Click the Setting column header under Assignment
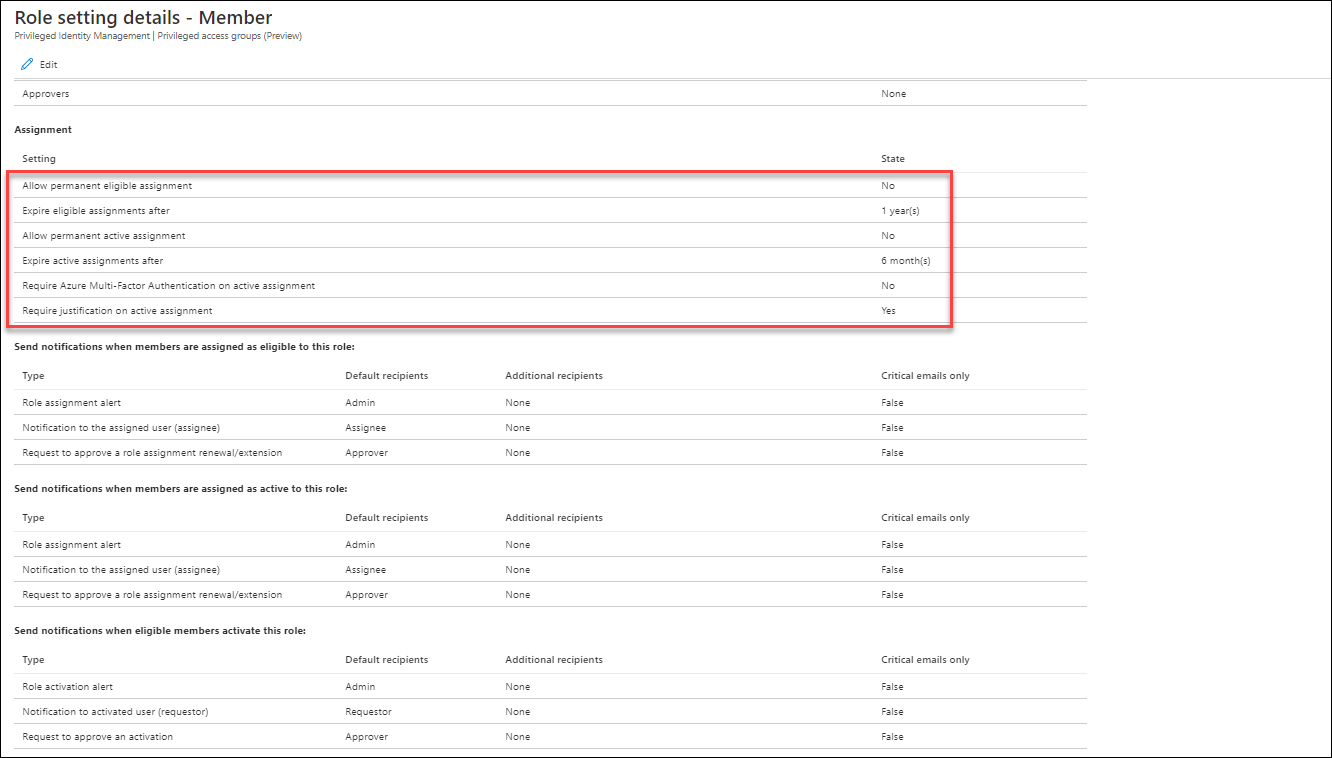 click(39, 159)
